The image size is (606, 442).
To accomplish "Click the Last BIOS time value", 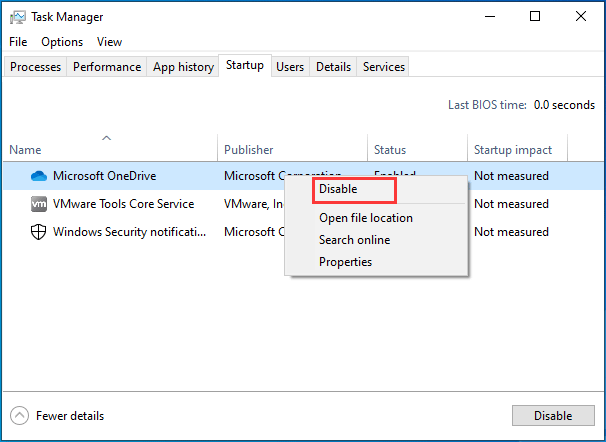I will [x=564, y=105].
